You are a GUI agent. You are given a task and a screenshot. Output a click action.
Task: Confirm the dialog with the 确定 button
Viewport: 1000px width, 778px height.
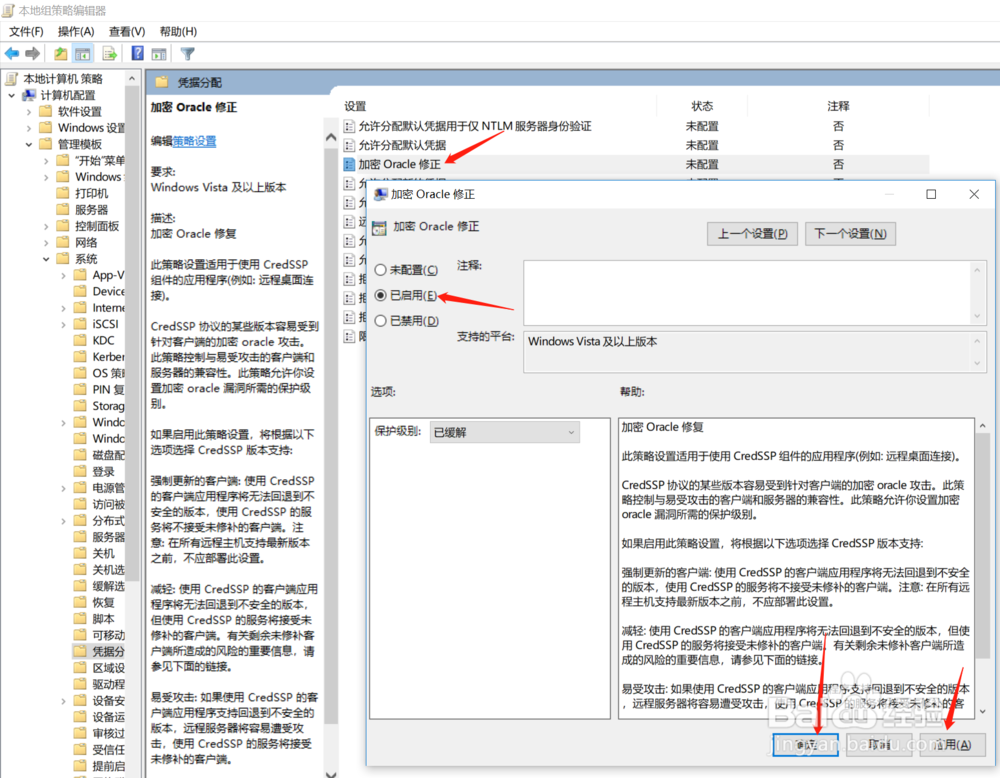(805, 745)
